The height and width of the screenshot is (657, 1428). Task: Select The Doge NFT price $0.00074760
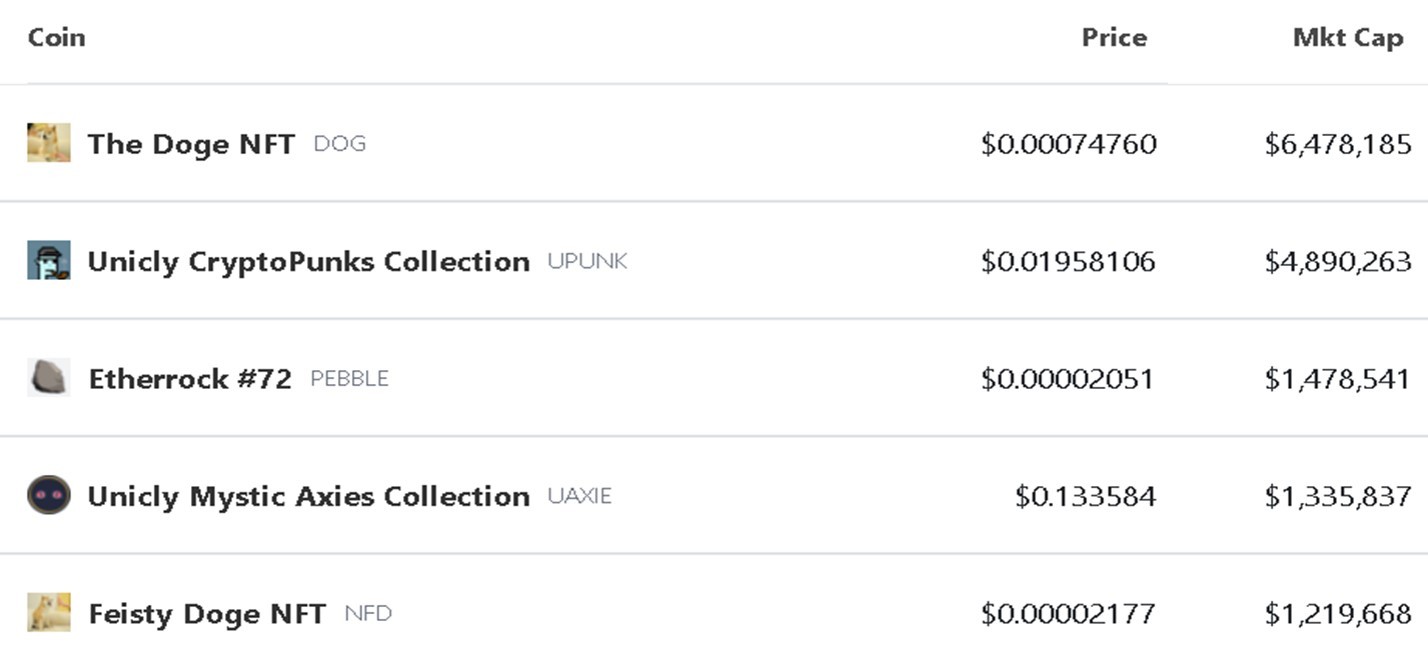[1069, 144]
